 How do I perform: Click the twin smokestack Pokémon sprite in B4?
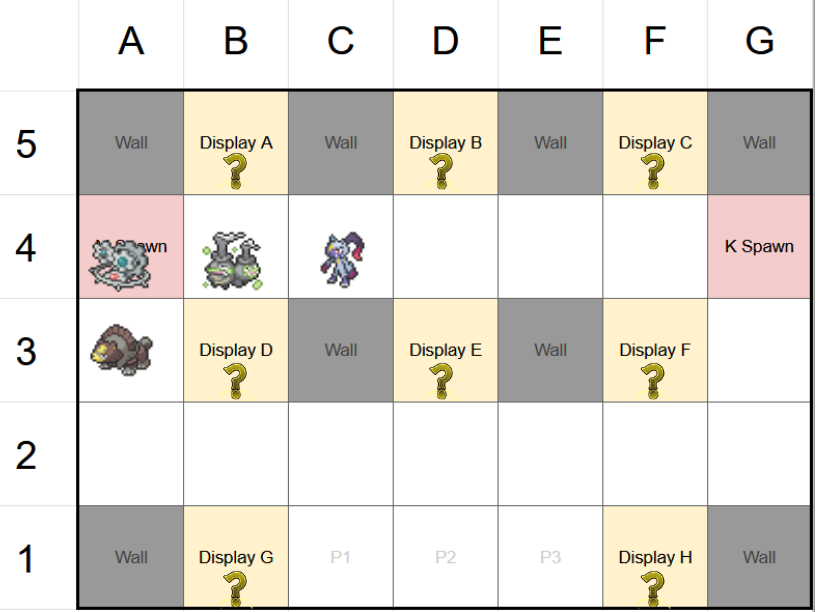[x=233, y=262]
